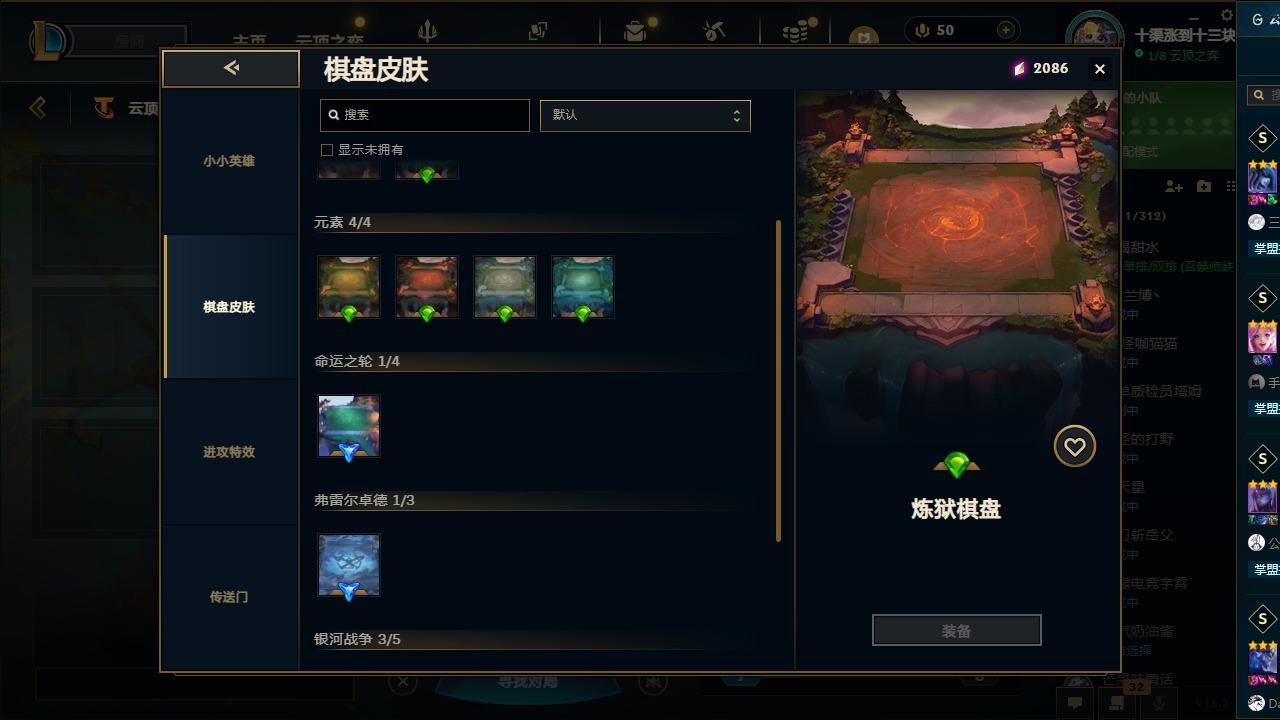Switch to the 小小英雄 tab
Image resolution: width=1280 pixels, height=720 pixels.
pyautogui.click(x=229, y=161)
